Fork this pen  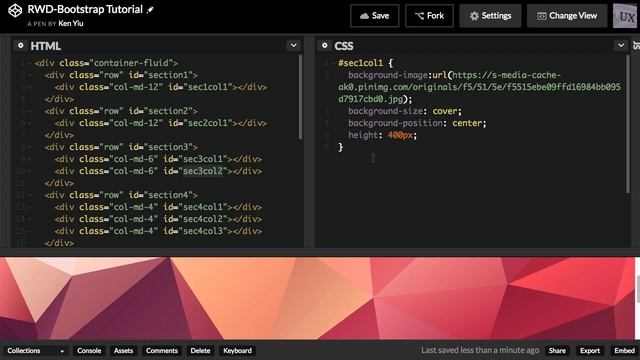(429, 16)
